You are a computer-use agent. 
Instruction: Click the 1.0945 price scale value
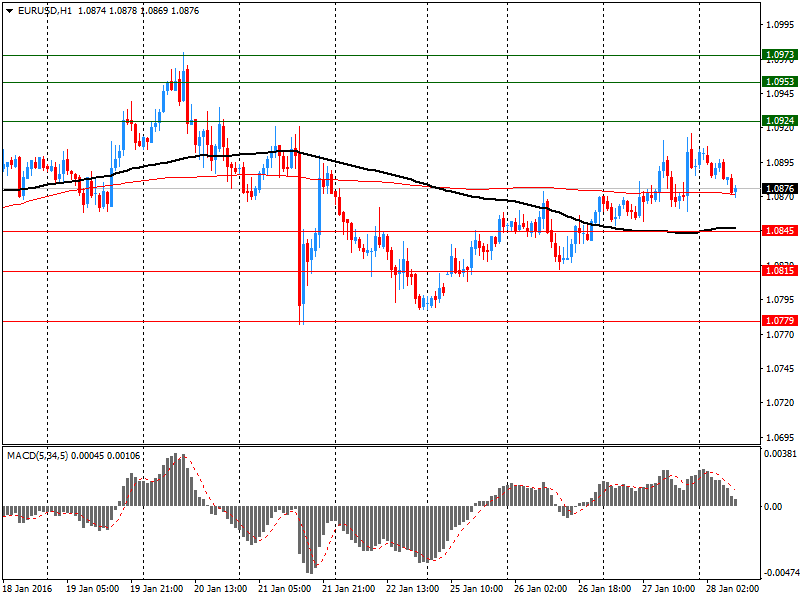[x=780, y=94]
